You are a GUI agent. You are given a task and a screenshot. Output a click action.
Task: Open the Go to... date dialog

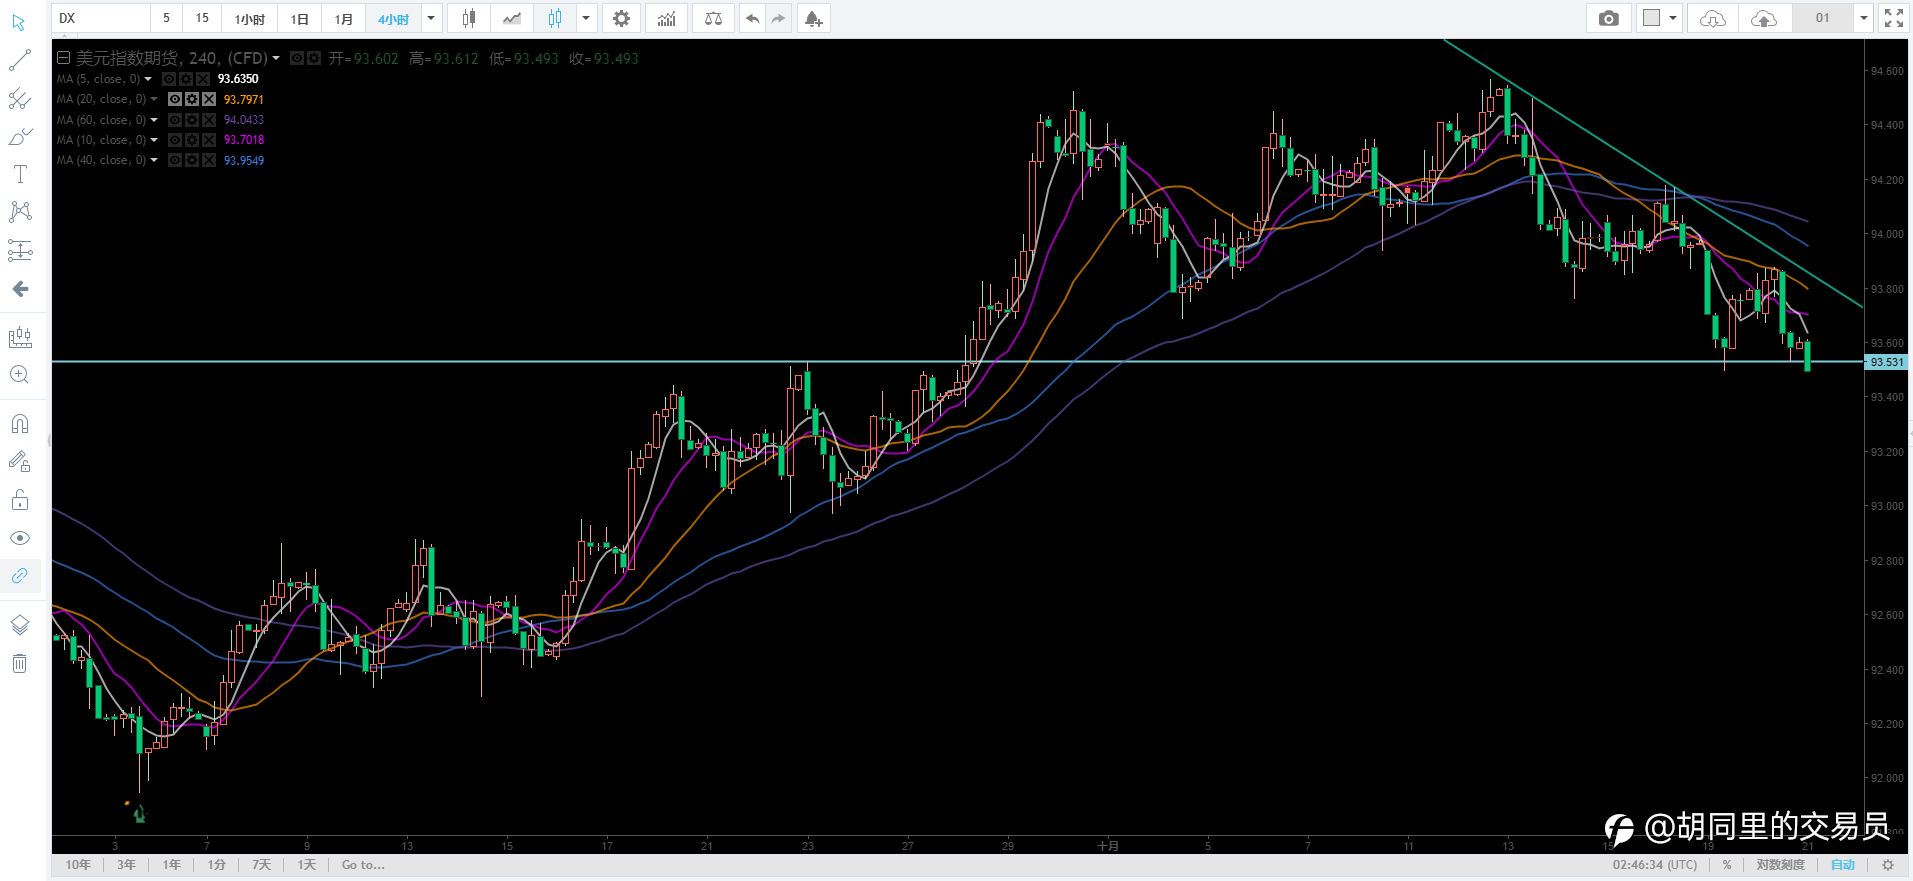pos(363,865)
